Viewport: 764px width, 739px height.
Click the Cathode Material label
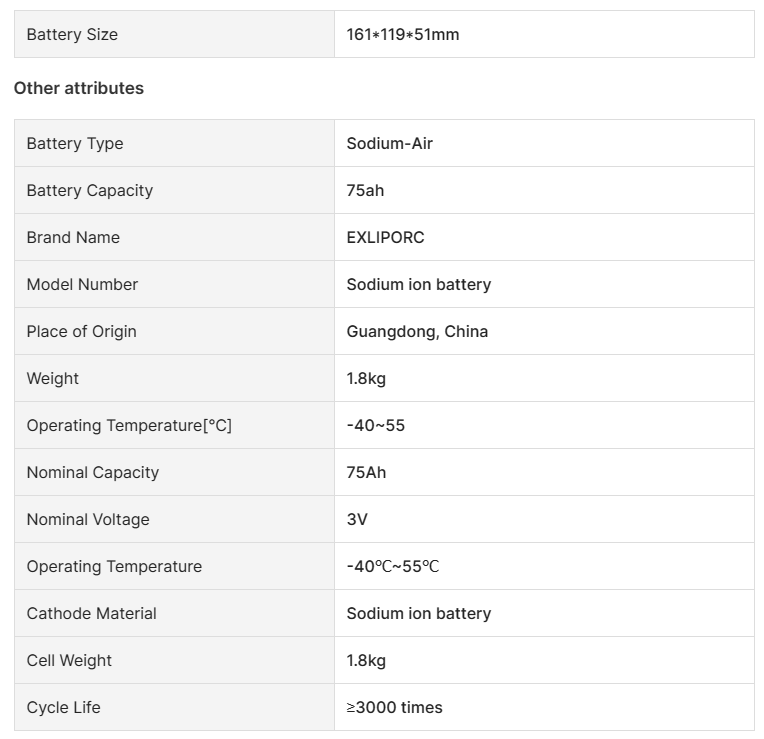tap(92, 613)
